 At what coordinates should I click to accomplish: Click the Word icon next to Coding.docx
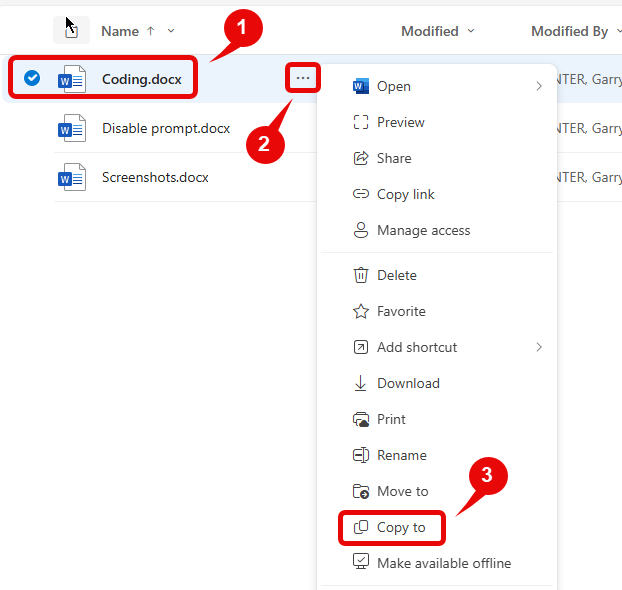click(x=71, y=79)
